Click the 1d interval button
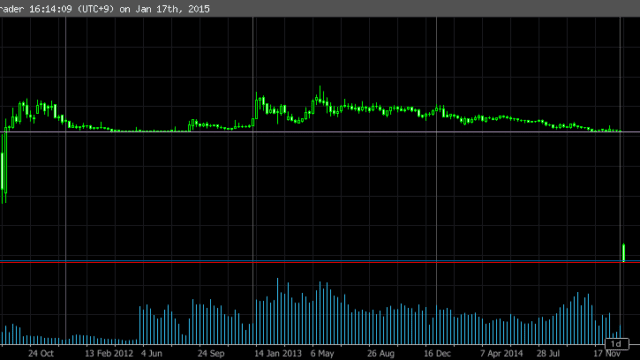 [x=616, y=344]
